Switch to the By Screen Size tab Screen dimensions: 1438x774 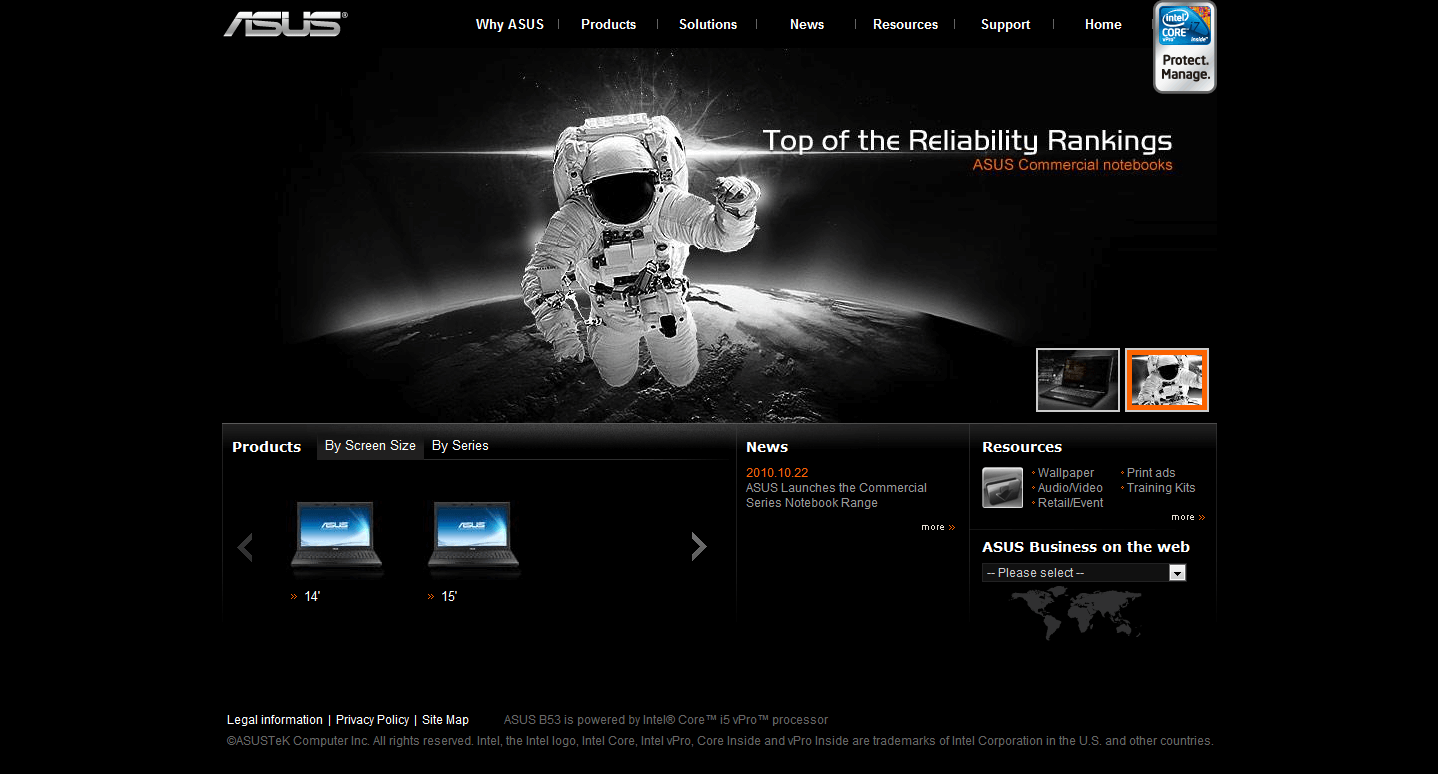tap(370, 446)
